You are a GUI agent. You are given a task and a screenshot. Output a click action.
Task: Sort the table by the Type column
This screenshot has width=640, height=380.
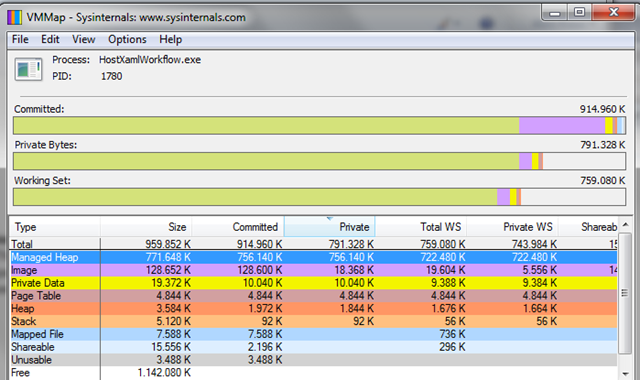tap(54, 227)
